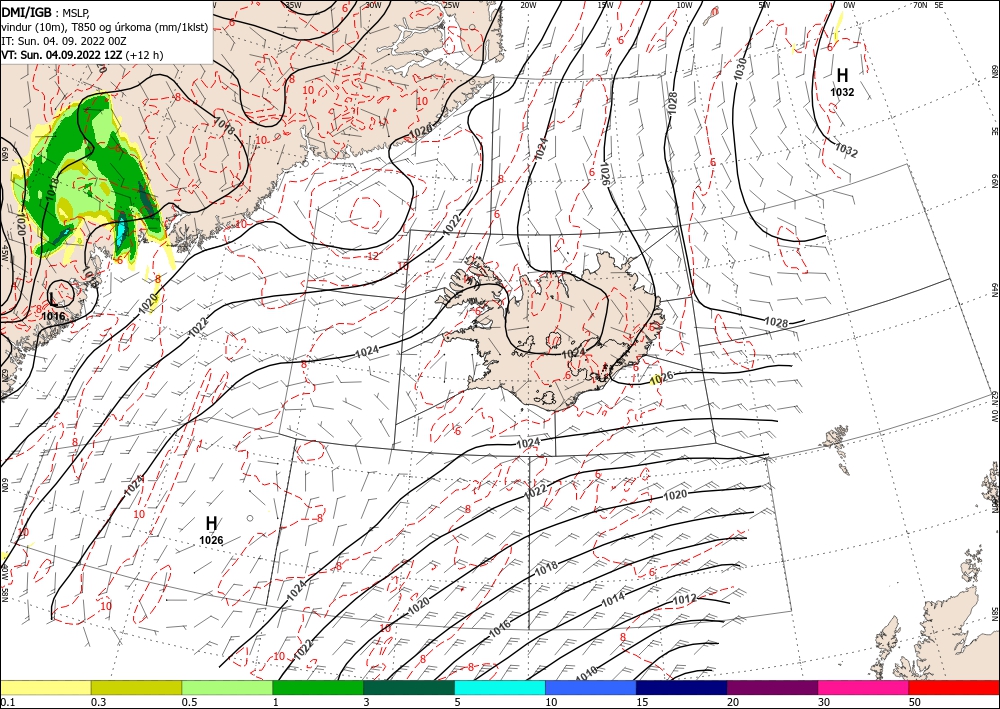Click the "15W" longitude label at top
This screenshot has height=709, width=1000.
click(606, 6)
